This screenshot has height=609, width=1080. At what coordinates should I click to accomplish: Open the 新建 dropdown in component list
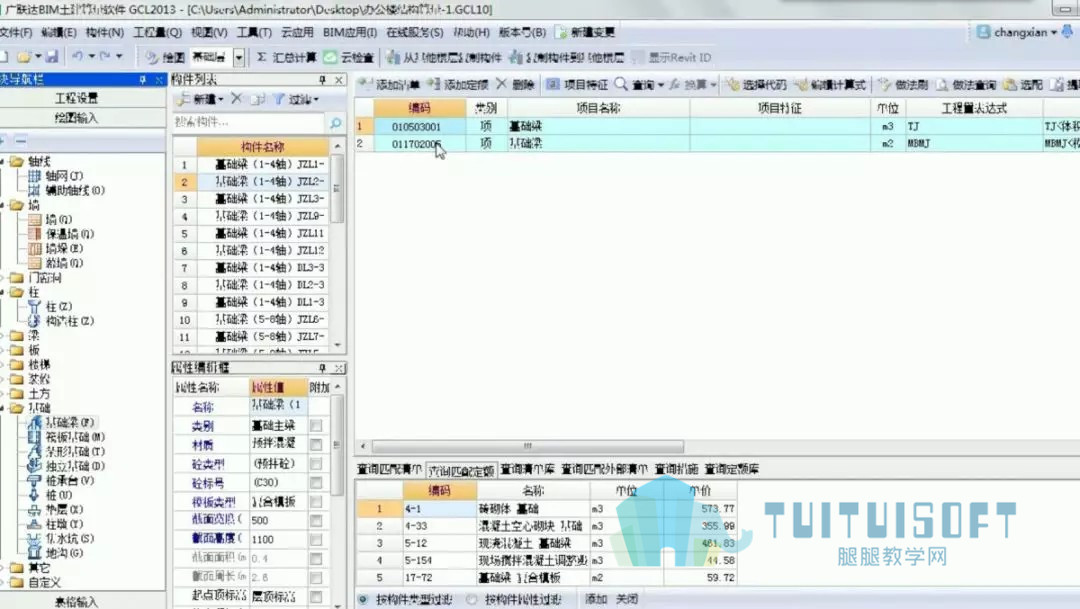pos(221,100)
